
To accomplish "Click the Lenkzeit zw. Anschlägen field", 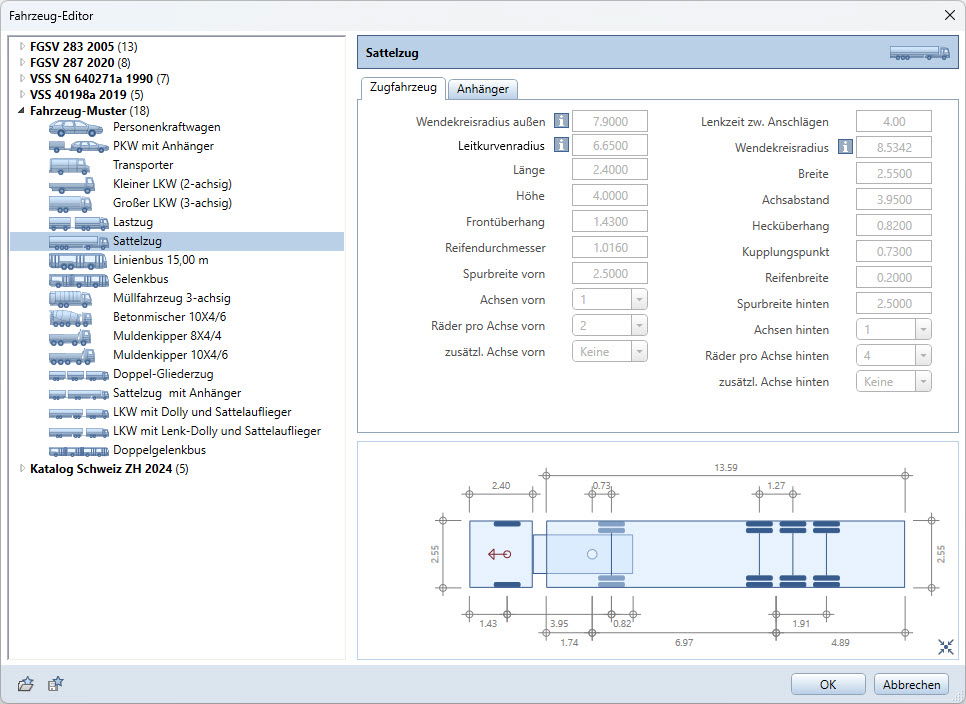I will pyautogui.click(x=894, y=121).
